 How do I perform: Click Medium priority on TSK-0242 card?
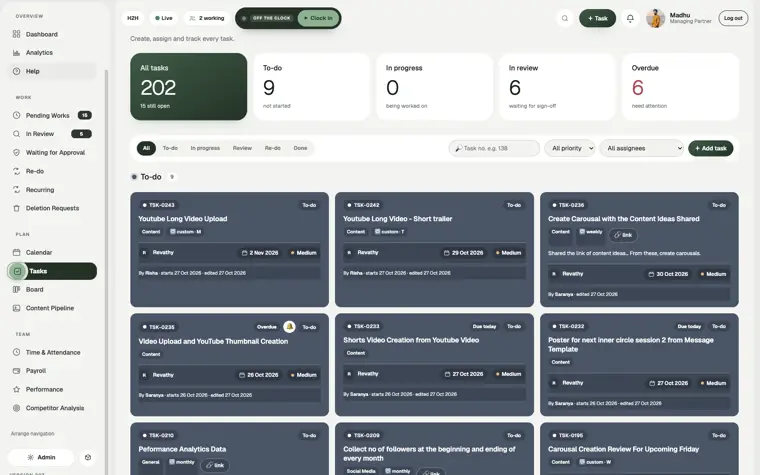[x=508, y=253]
